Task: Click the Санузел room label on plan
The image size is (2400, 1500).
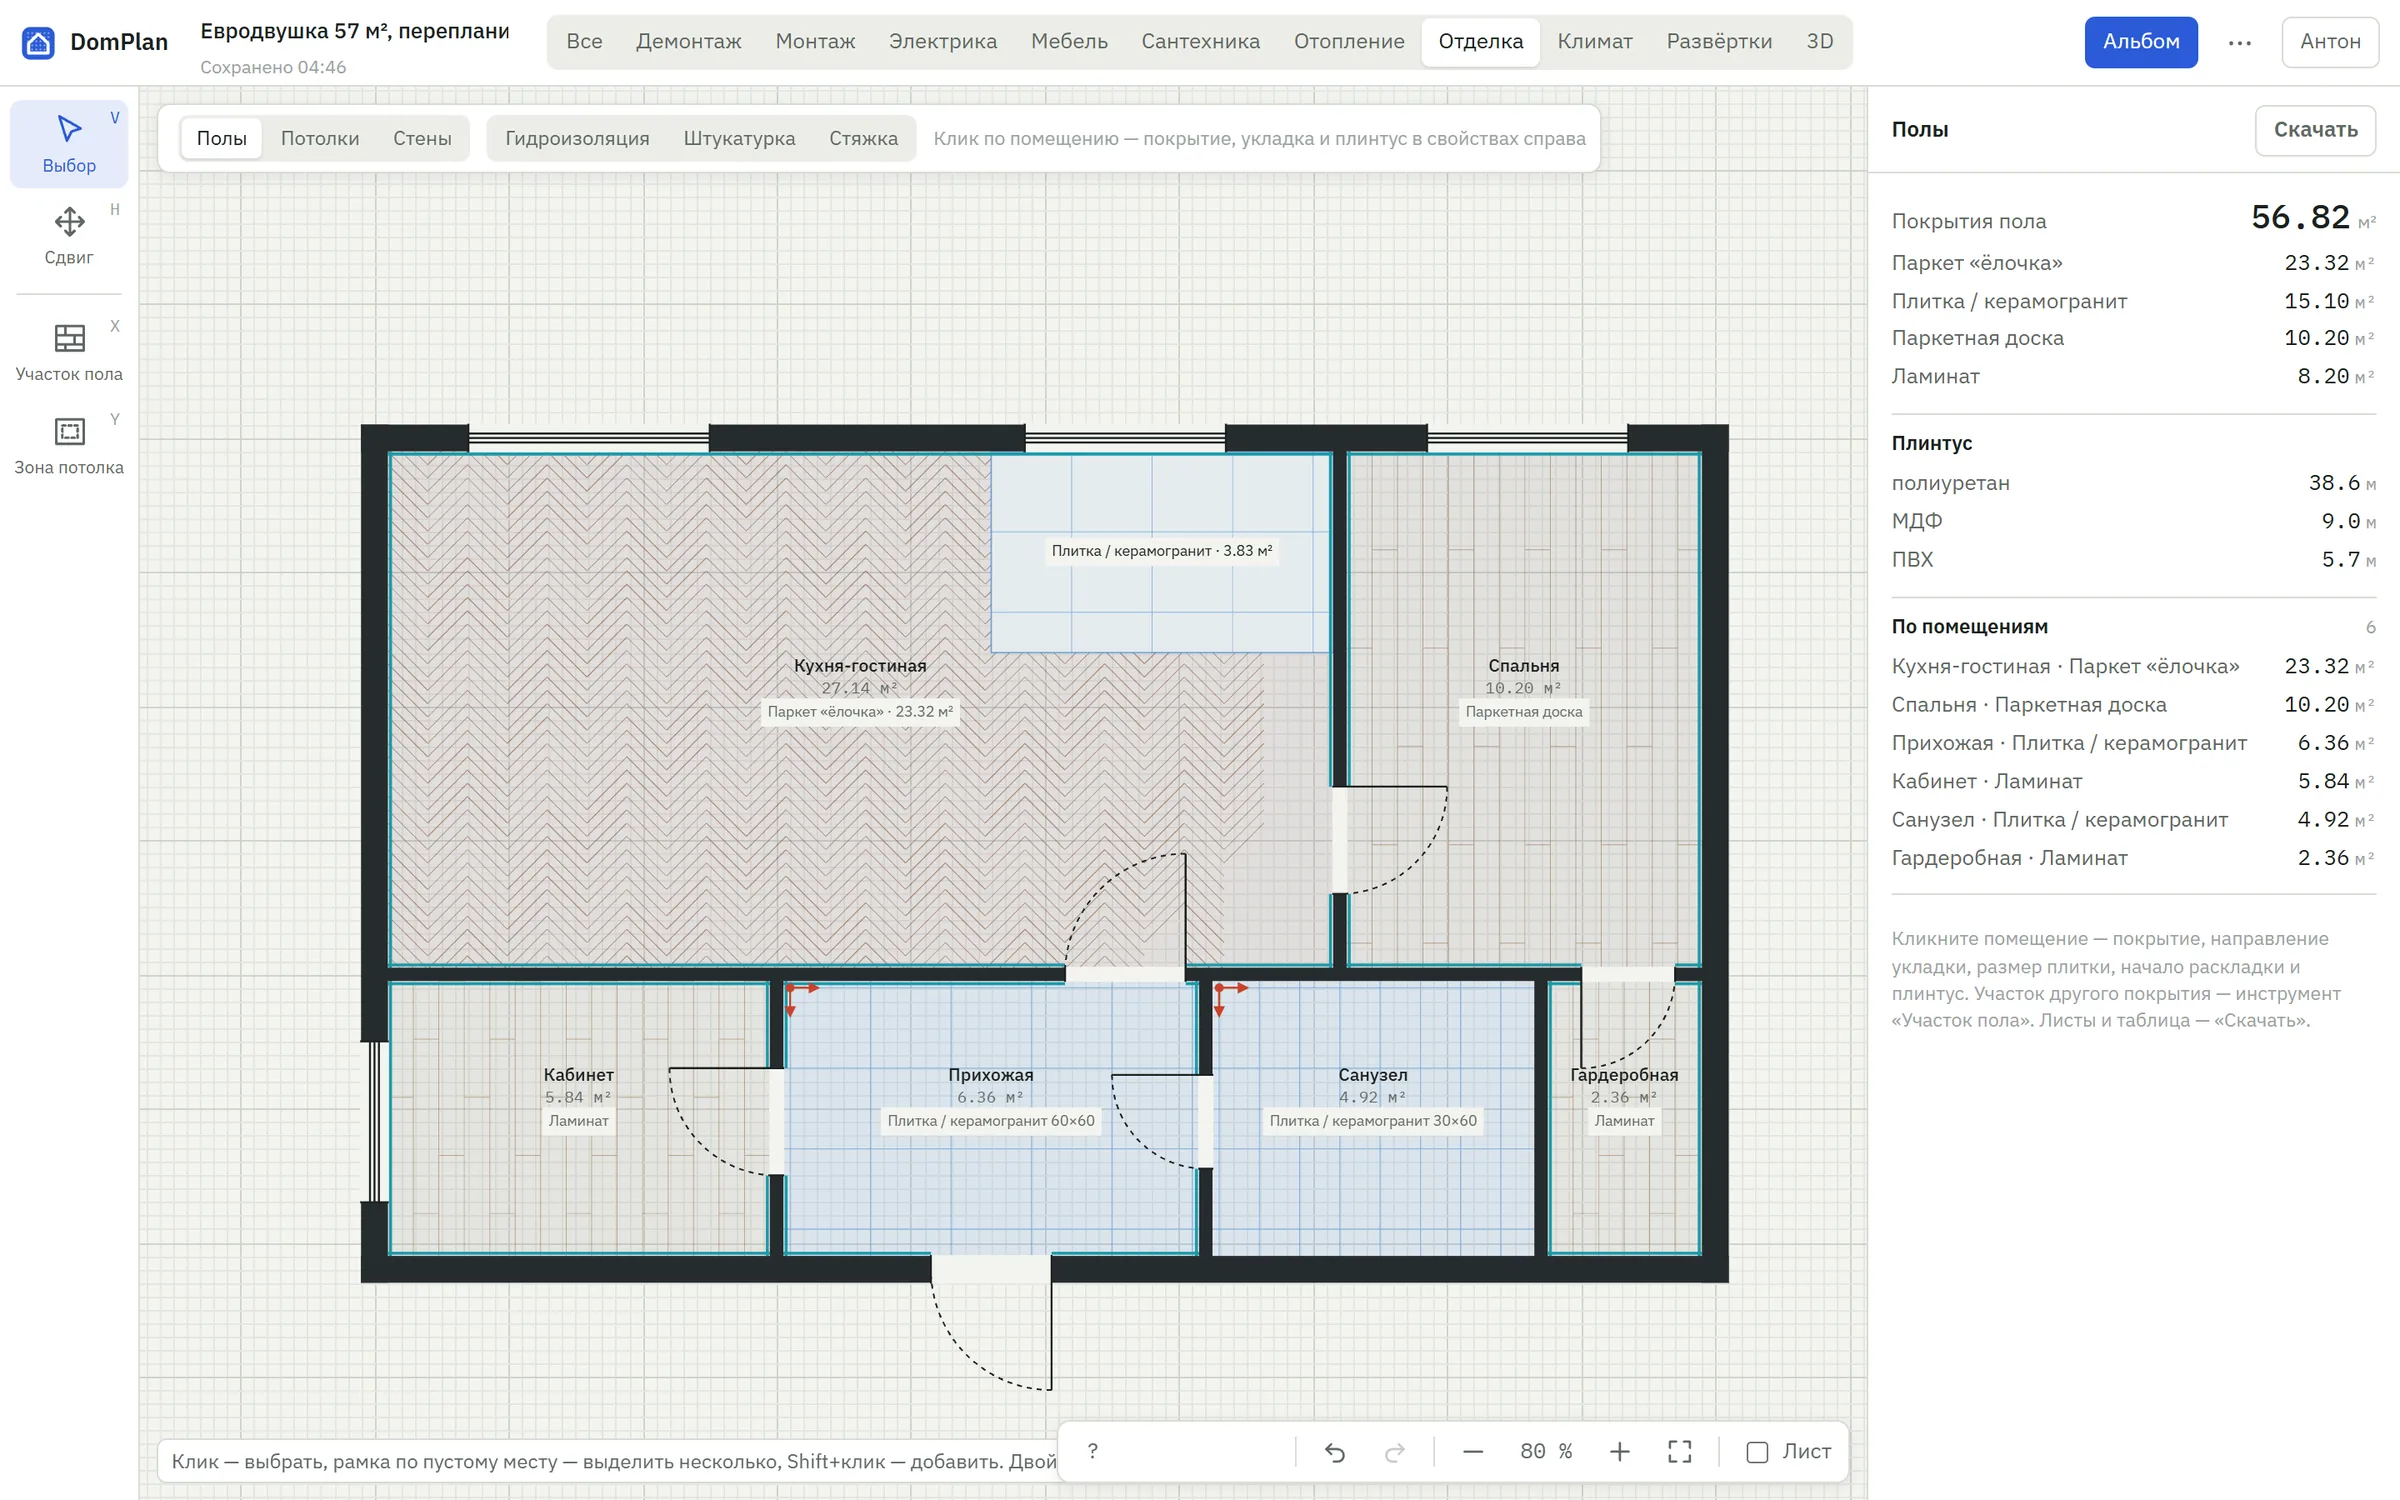Action: click(x=1372, y=1075)
